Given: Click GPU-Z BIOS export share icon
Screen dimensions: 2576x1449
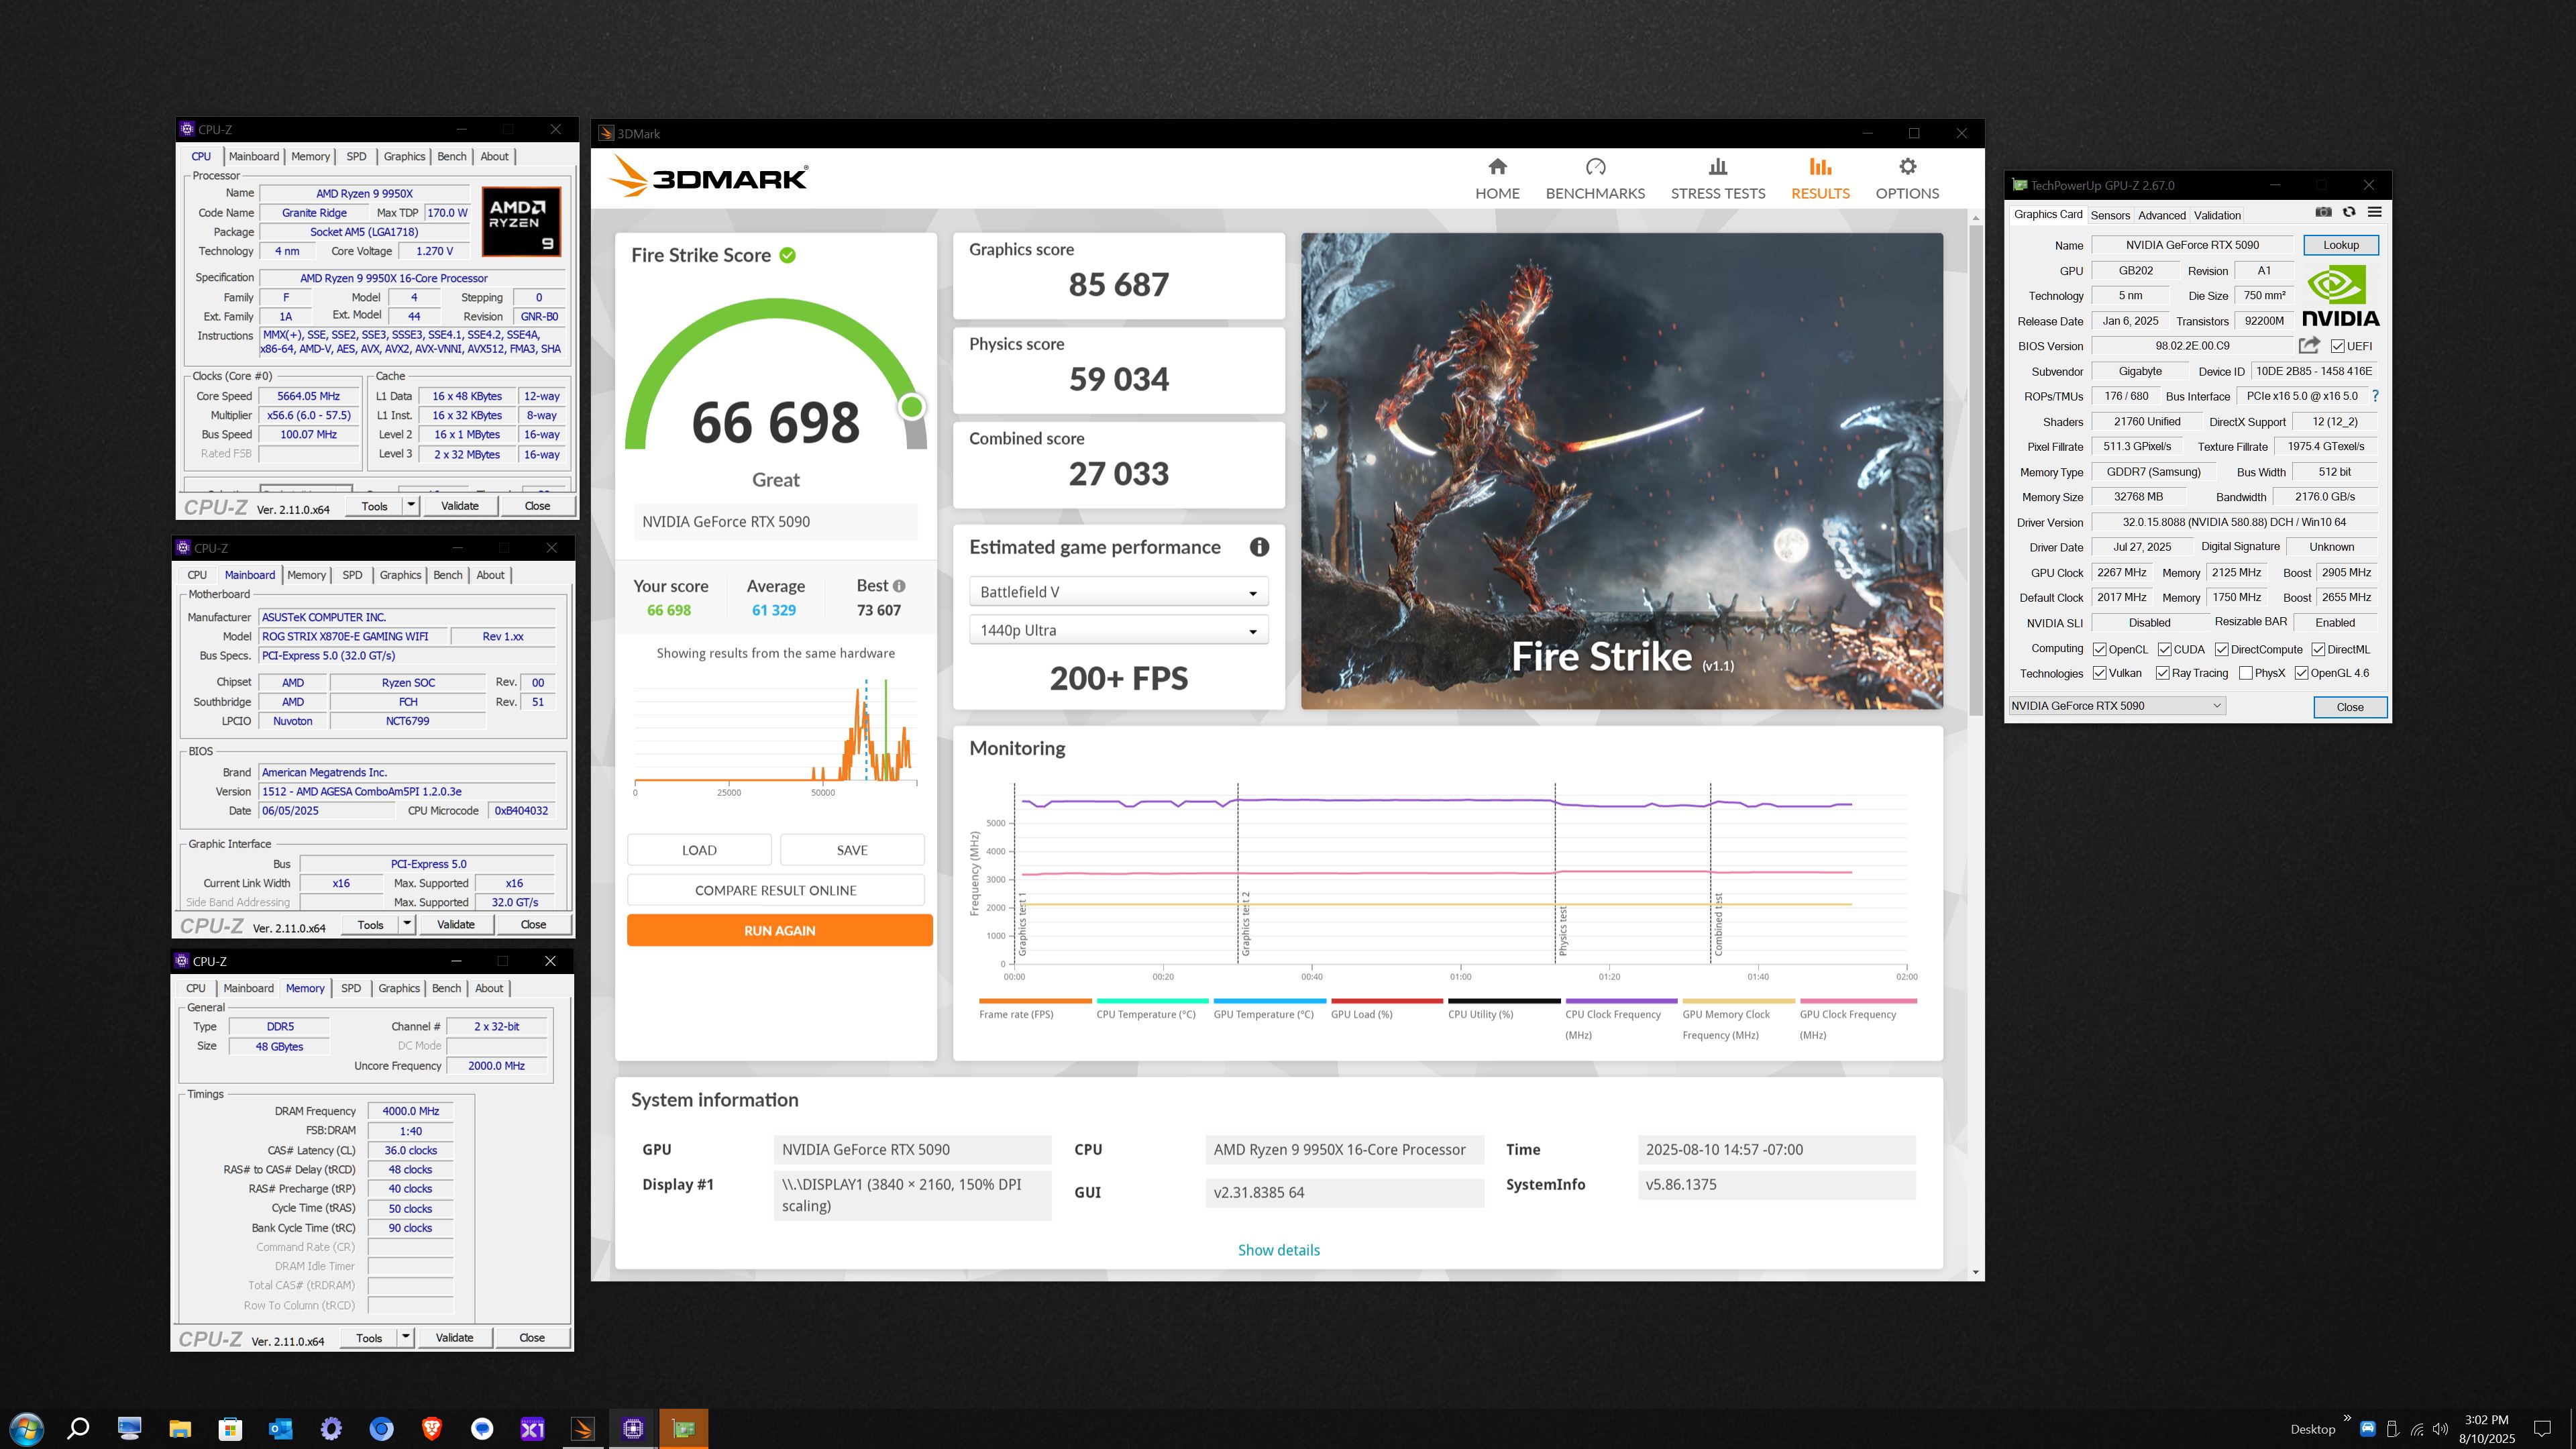Looking at the screenshot, I should pos(2309,345).
